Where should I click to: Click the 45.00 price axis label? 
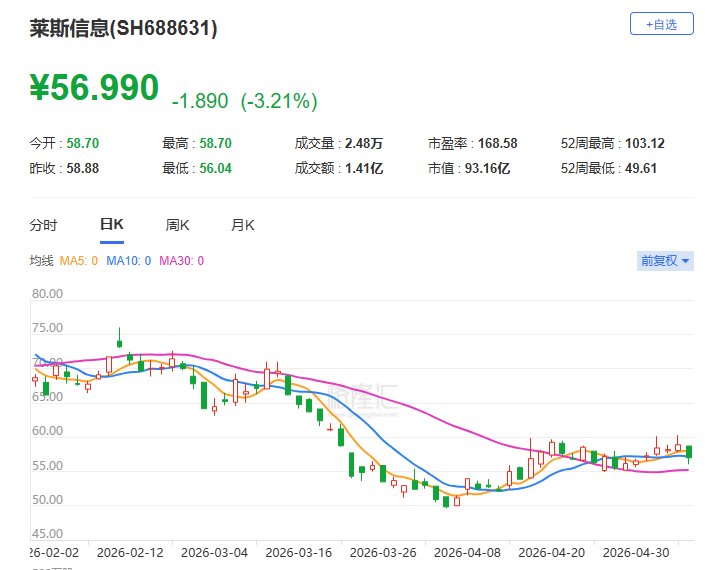[x=47, y=534]
